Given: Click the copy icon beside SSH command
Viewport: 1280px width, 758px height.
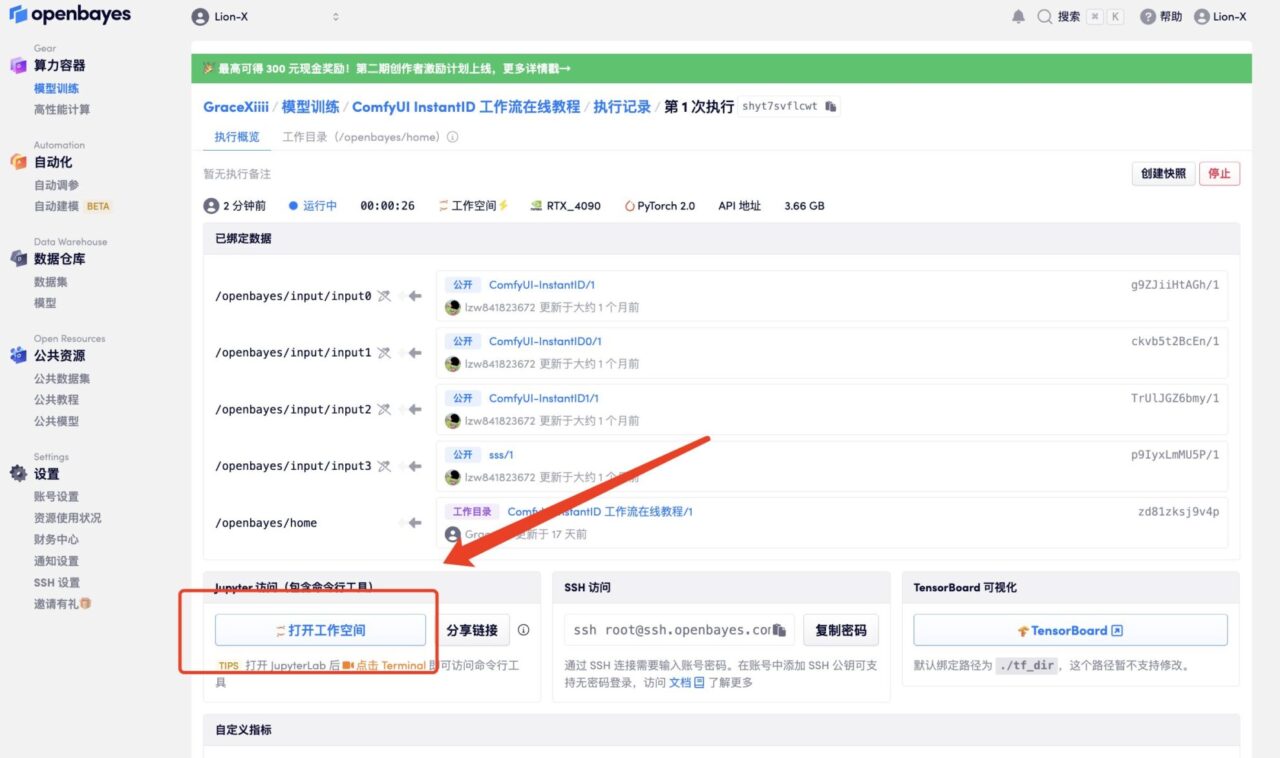Looking at the screenshot, I should [x=780, y=631].
